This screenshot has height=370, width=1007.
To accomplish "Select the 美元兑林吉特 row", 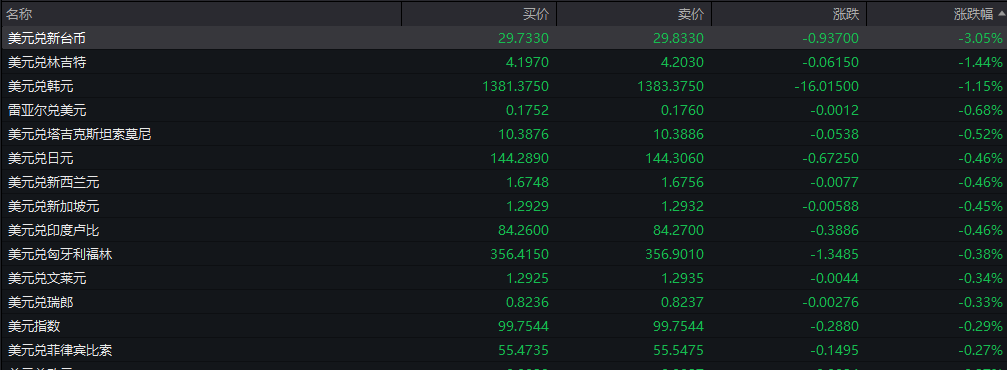I will (x=504, y=62).
